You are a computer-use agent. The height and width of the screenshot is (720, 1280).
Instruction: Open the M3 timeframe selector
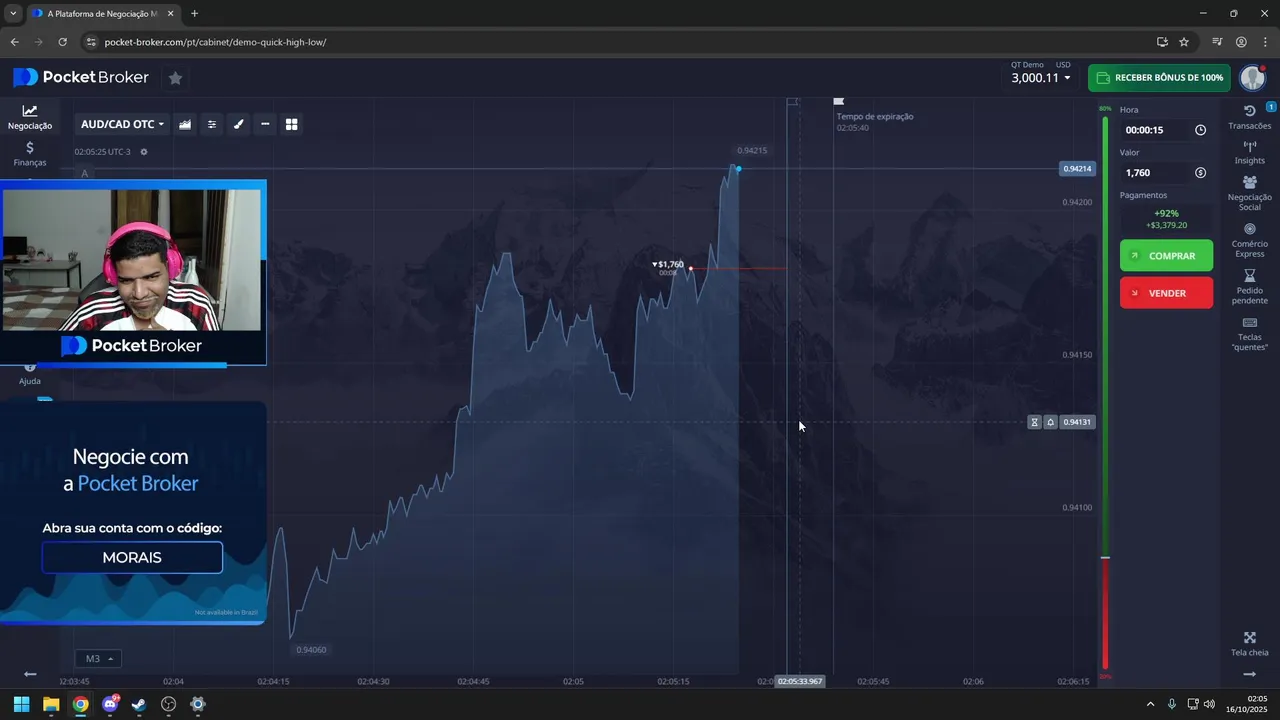pos(98,659)
